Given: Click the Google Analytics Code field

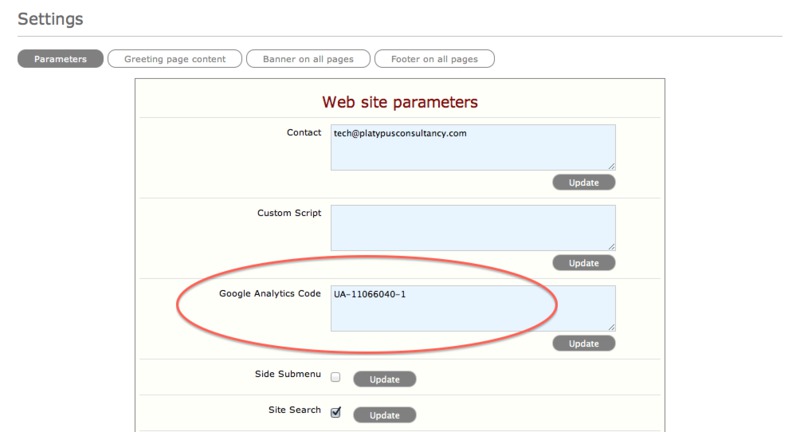Looking at the screenshot, I should (x=472, y=307).
